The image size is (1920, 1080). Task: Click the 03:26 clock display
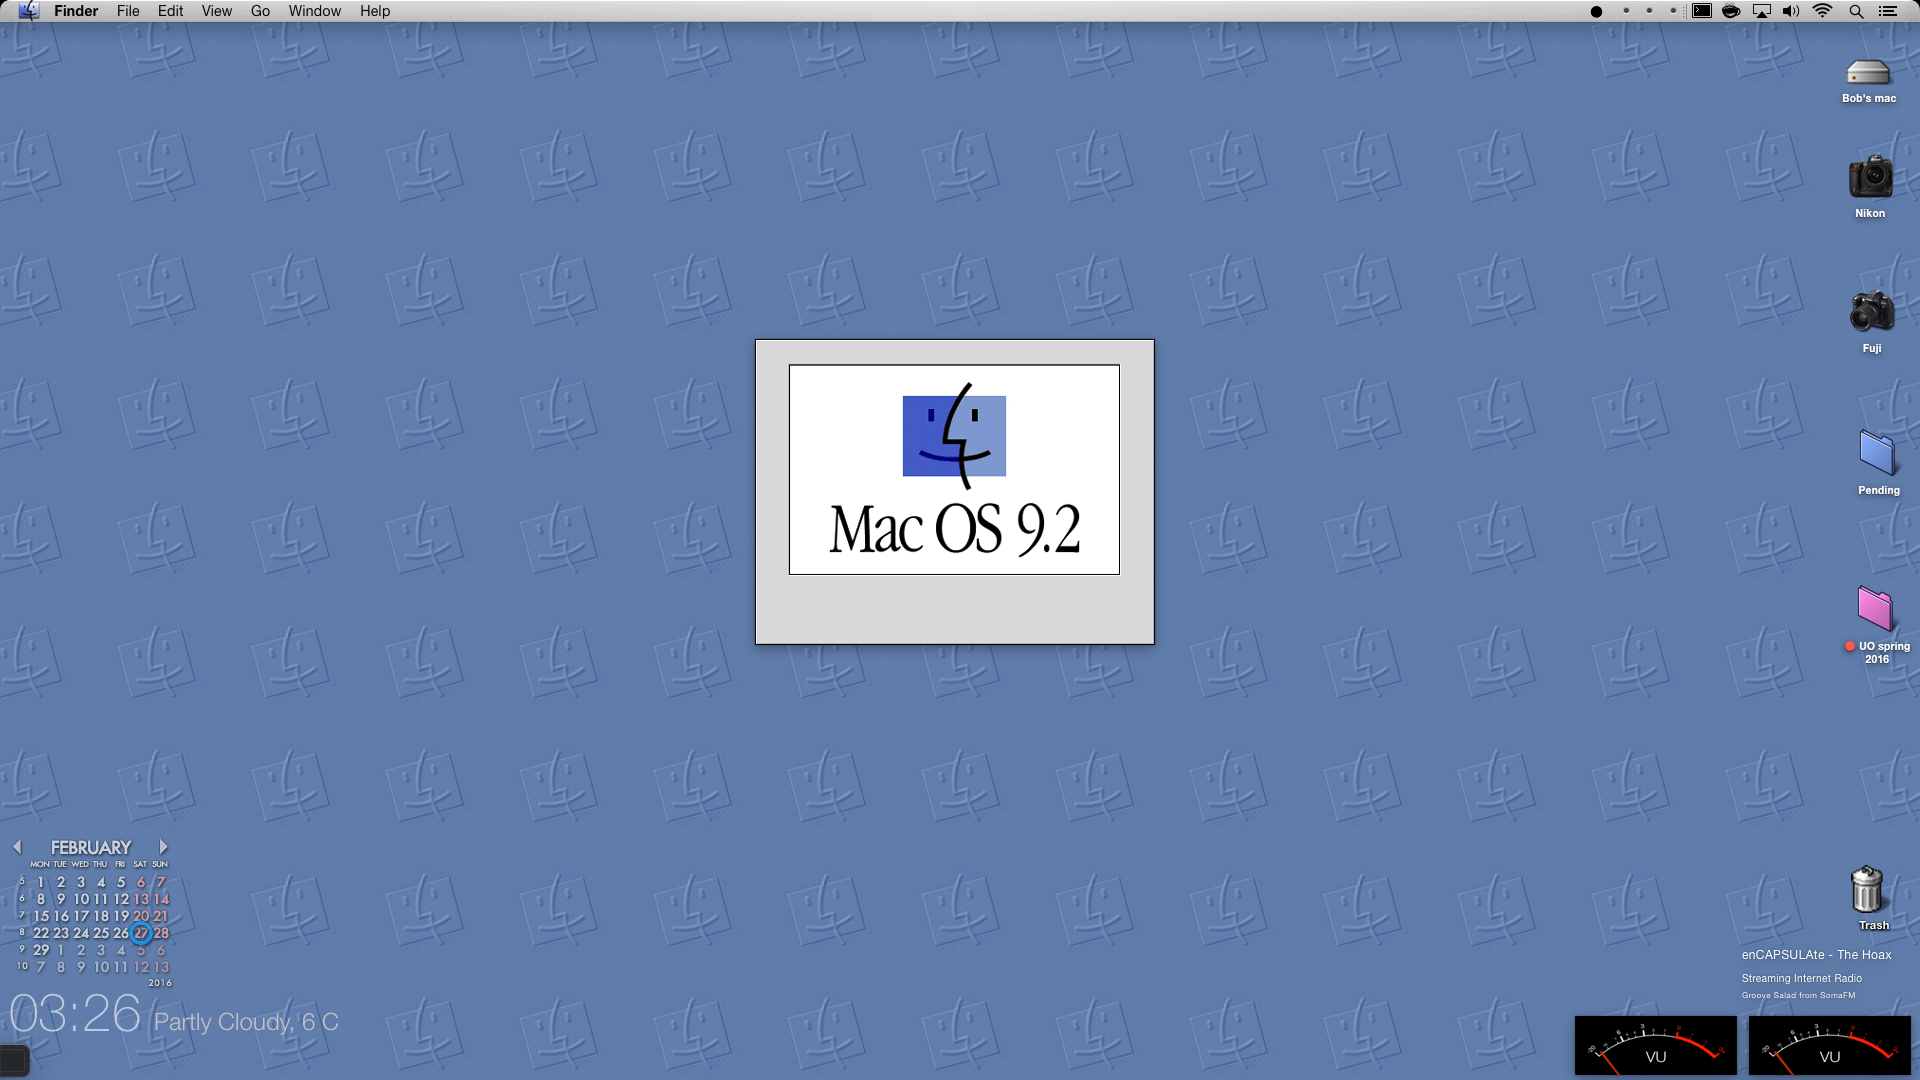pyautogui.click(x=75, y=1014)
